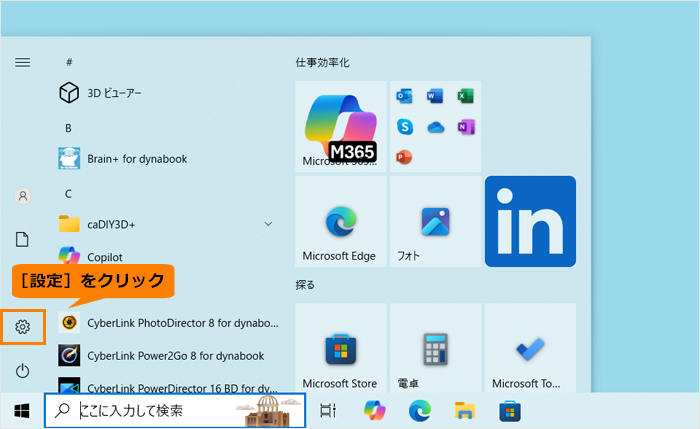Open PowerPoint in the Office tile group

(404, 157)
